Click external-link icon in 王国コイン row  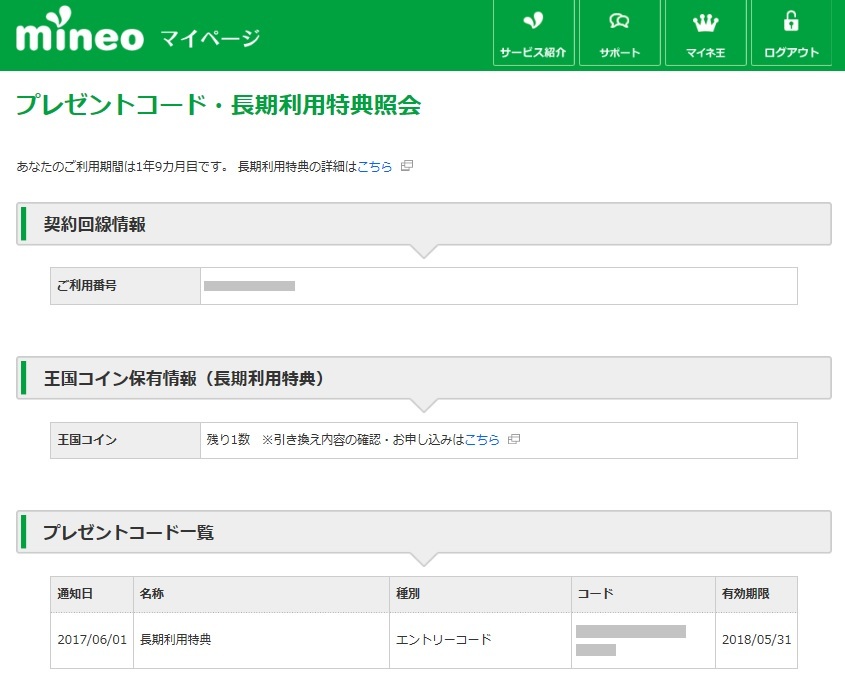pos(514,439)
